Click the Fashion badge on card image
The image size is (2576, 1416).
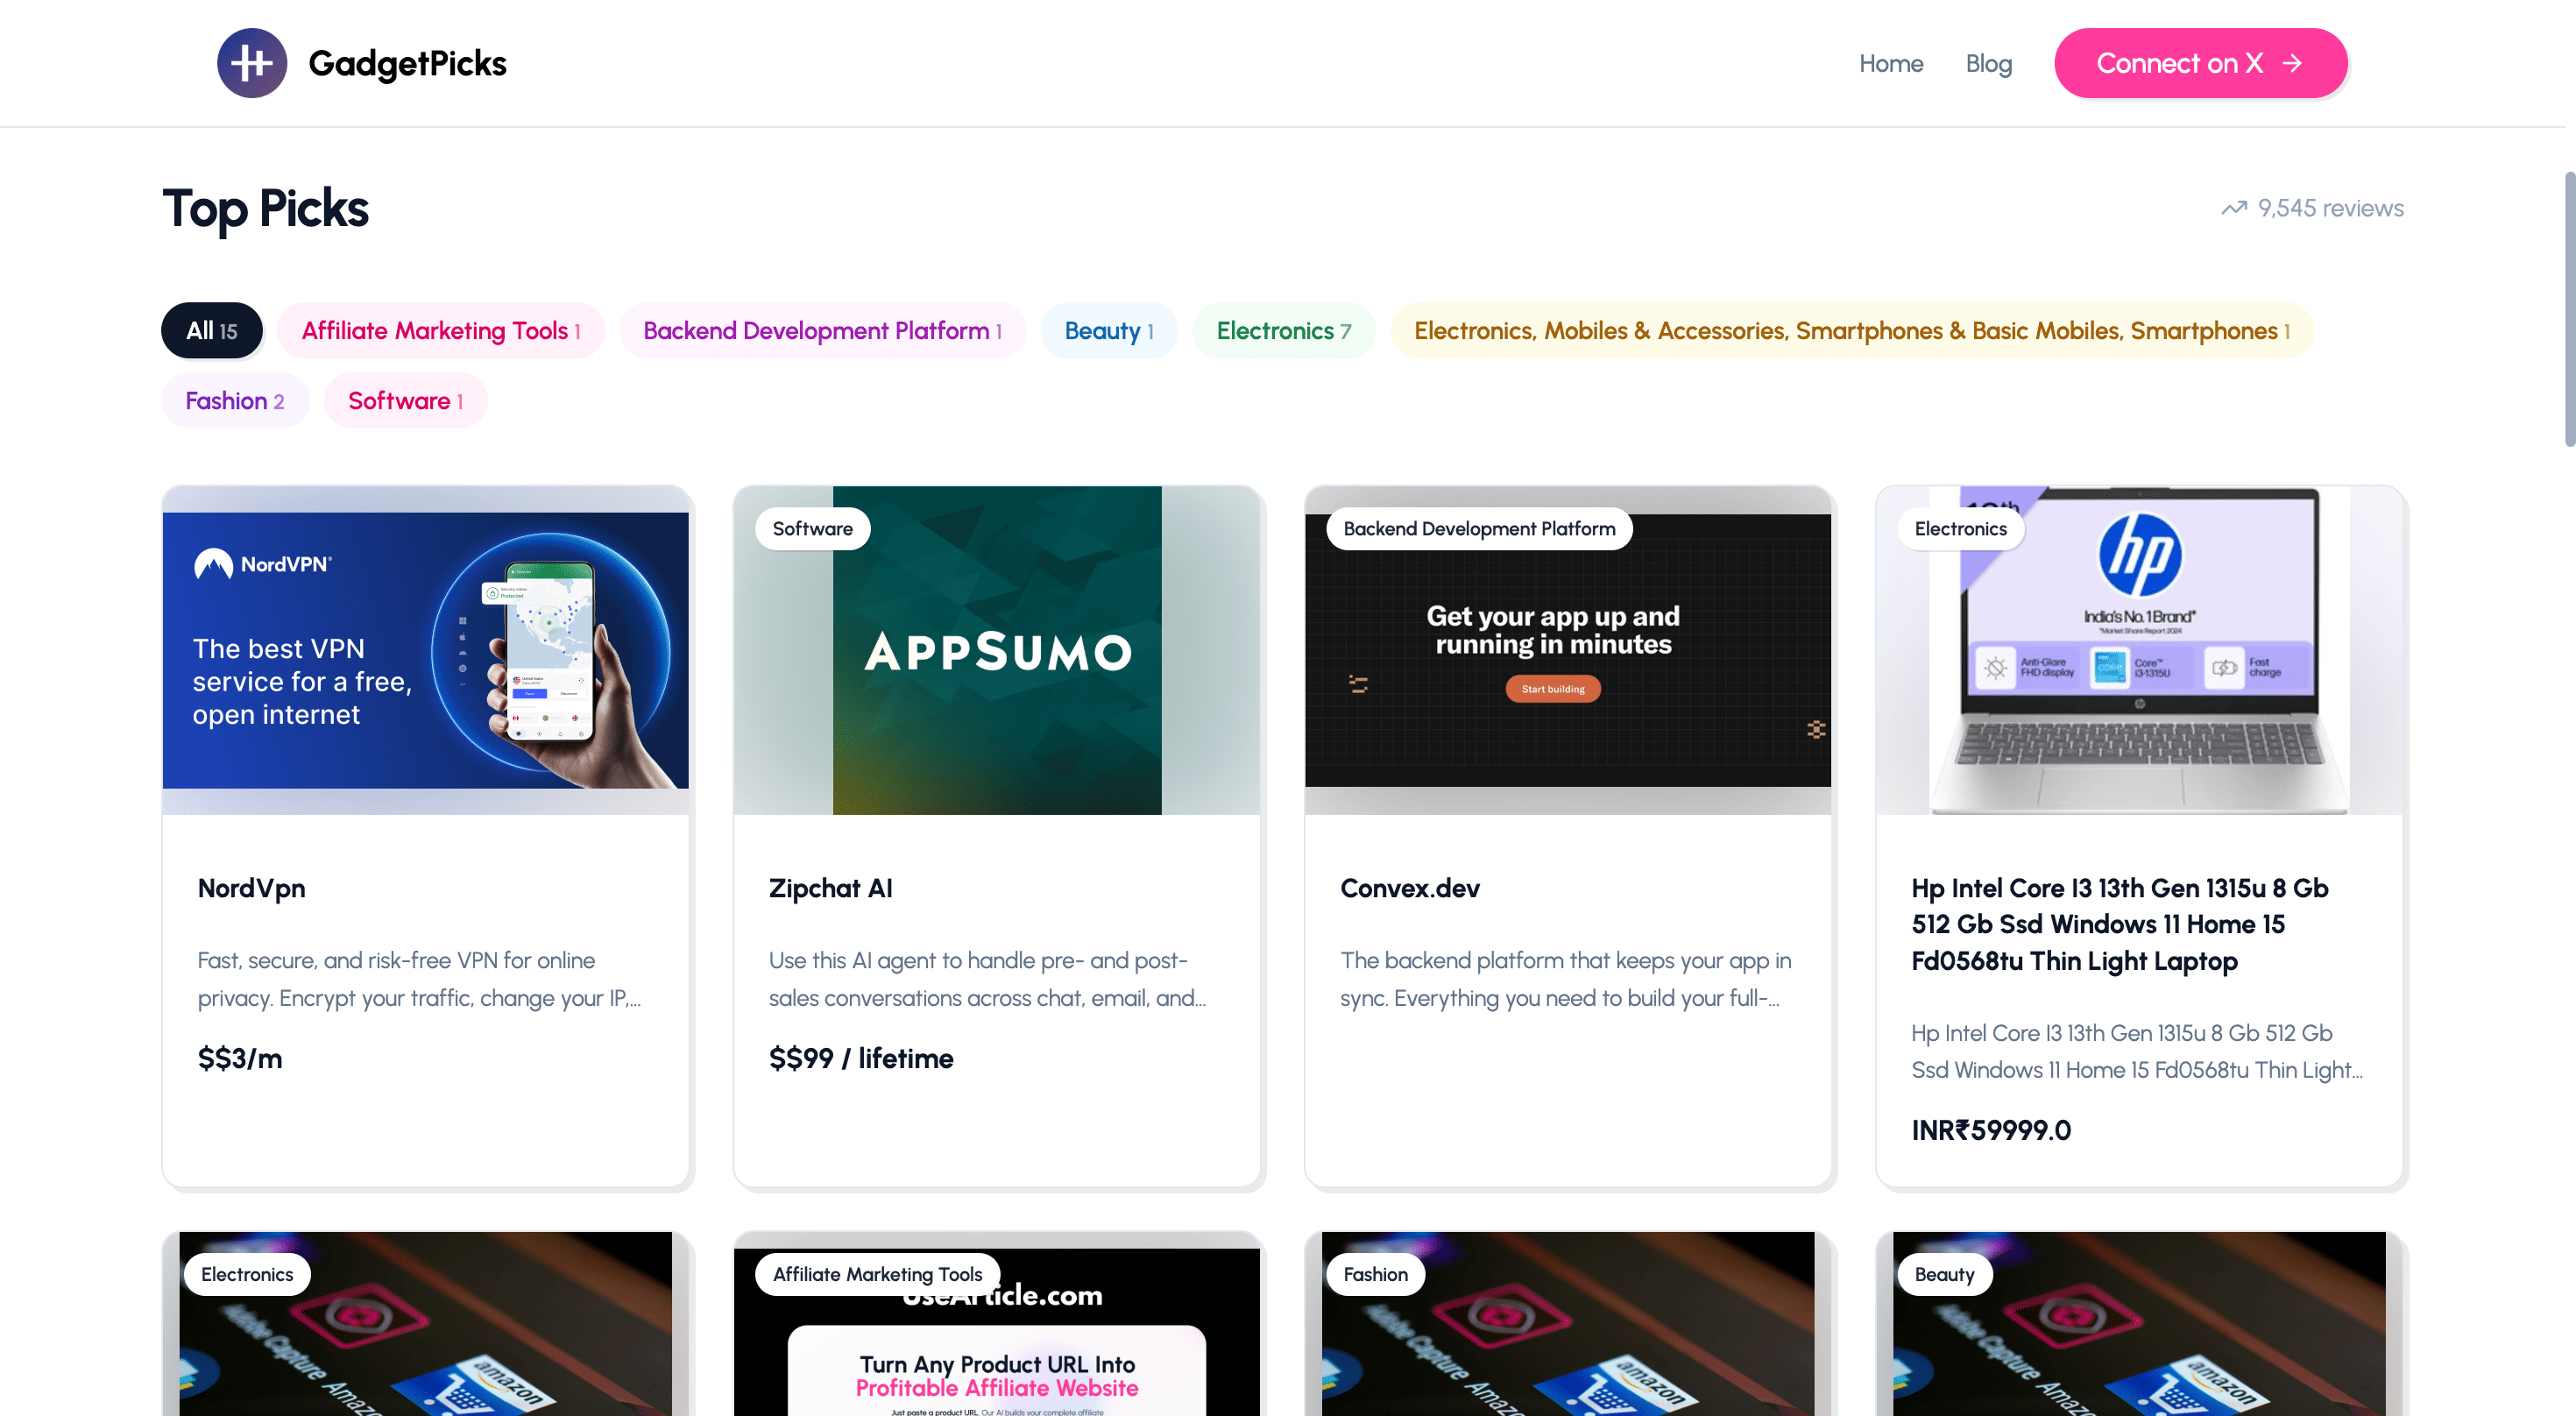pos(1375,1274)
